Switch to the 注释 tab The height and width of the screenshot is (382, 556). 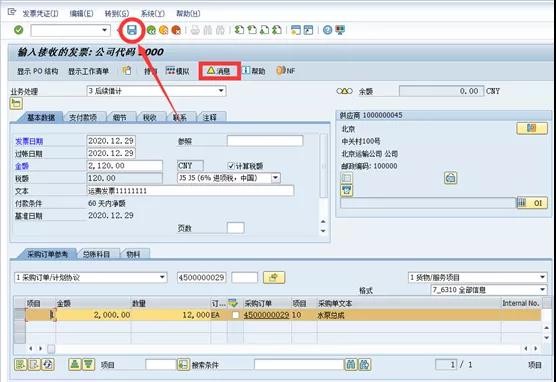coord(210,117)
